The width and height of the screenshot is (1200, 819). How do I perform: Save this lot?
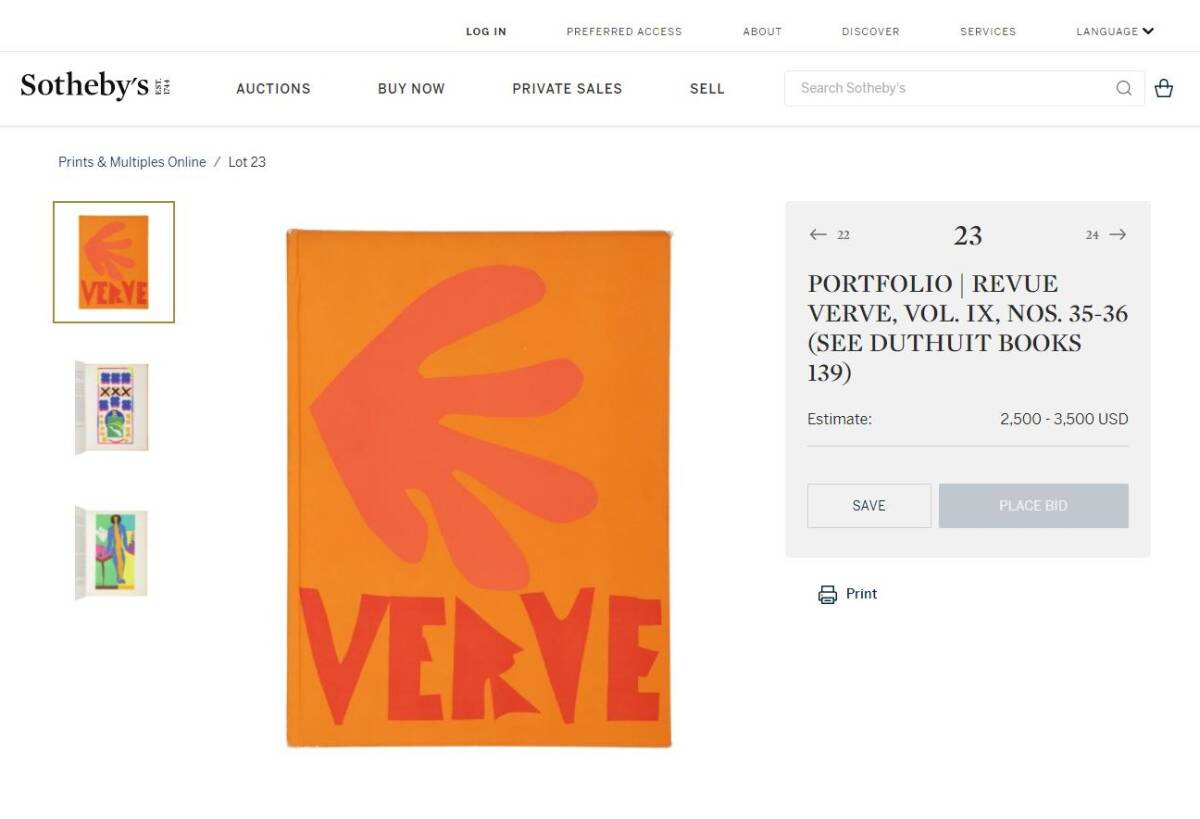(x=869, y=506)
